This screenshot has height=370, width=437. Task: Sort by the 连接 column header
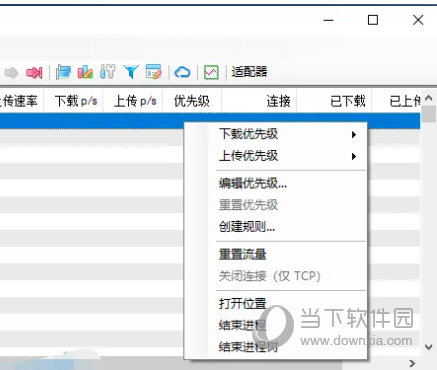point(259,101)
